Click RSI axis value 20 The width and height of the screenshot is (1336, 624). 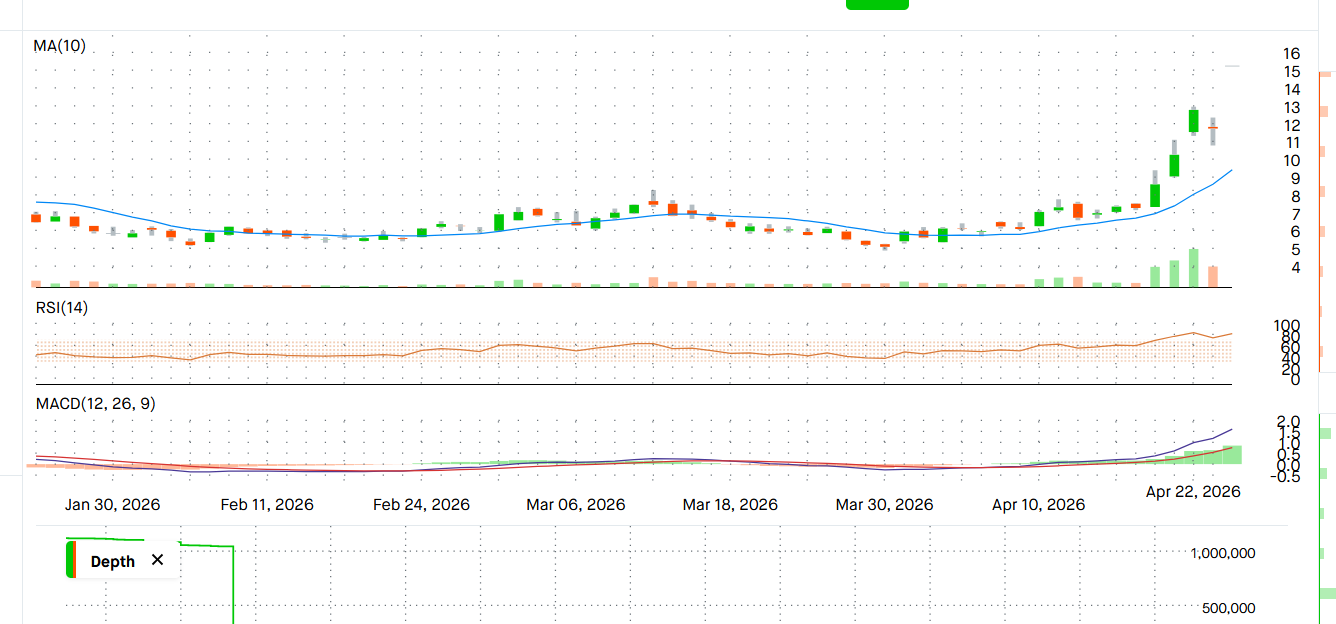tap(1292, 369)
